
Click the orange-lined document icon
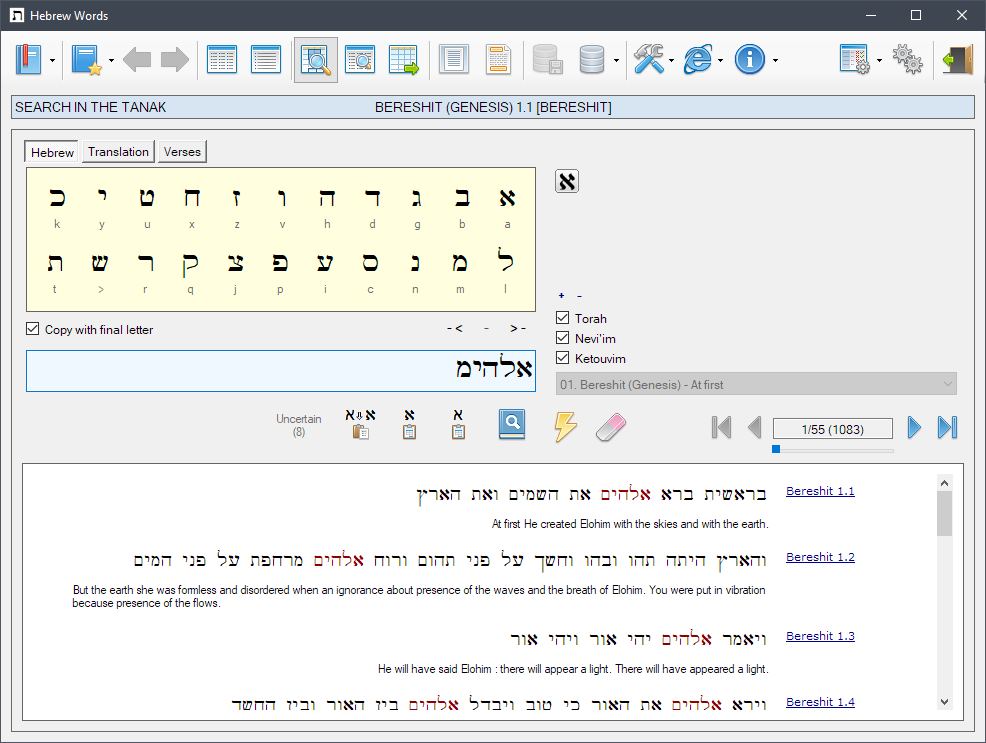tap(499, 60)
